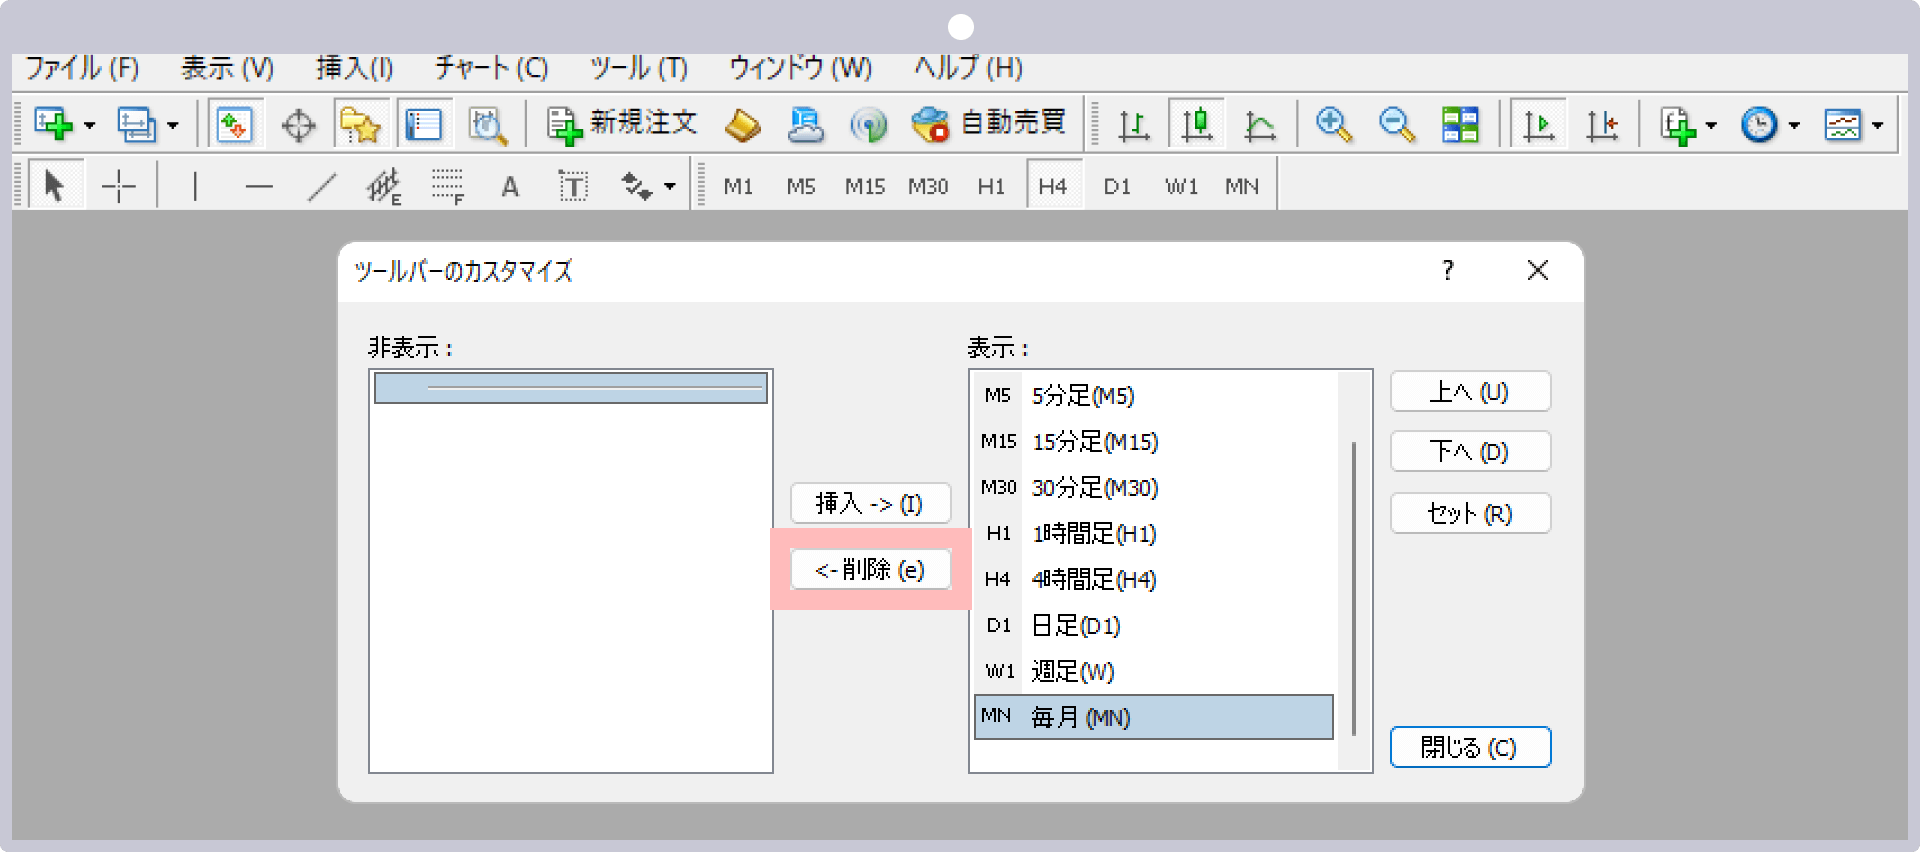Click the clock periods icon
1920x852 pixels.
click(x=1759, y=124)
